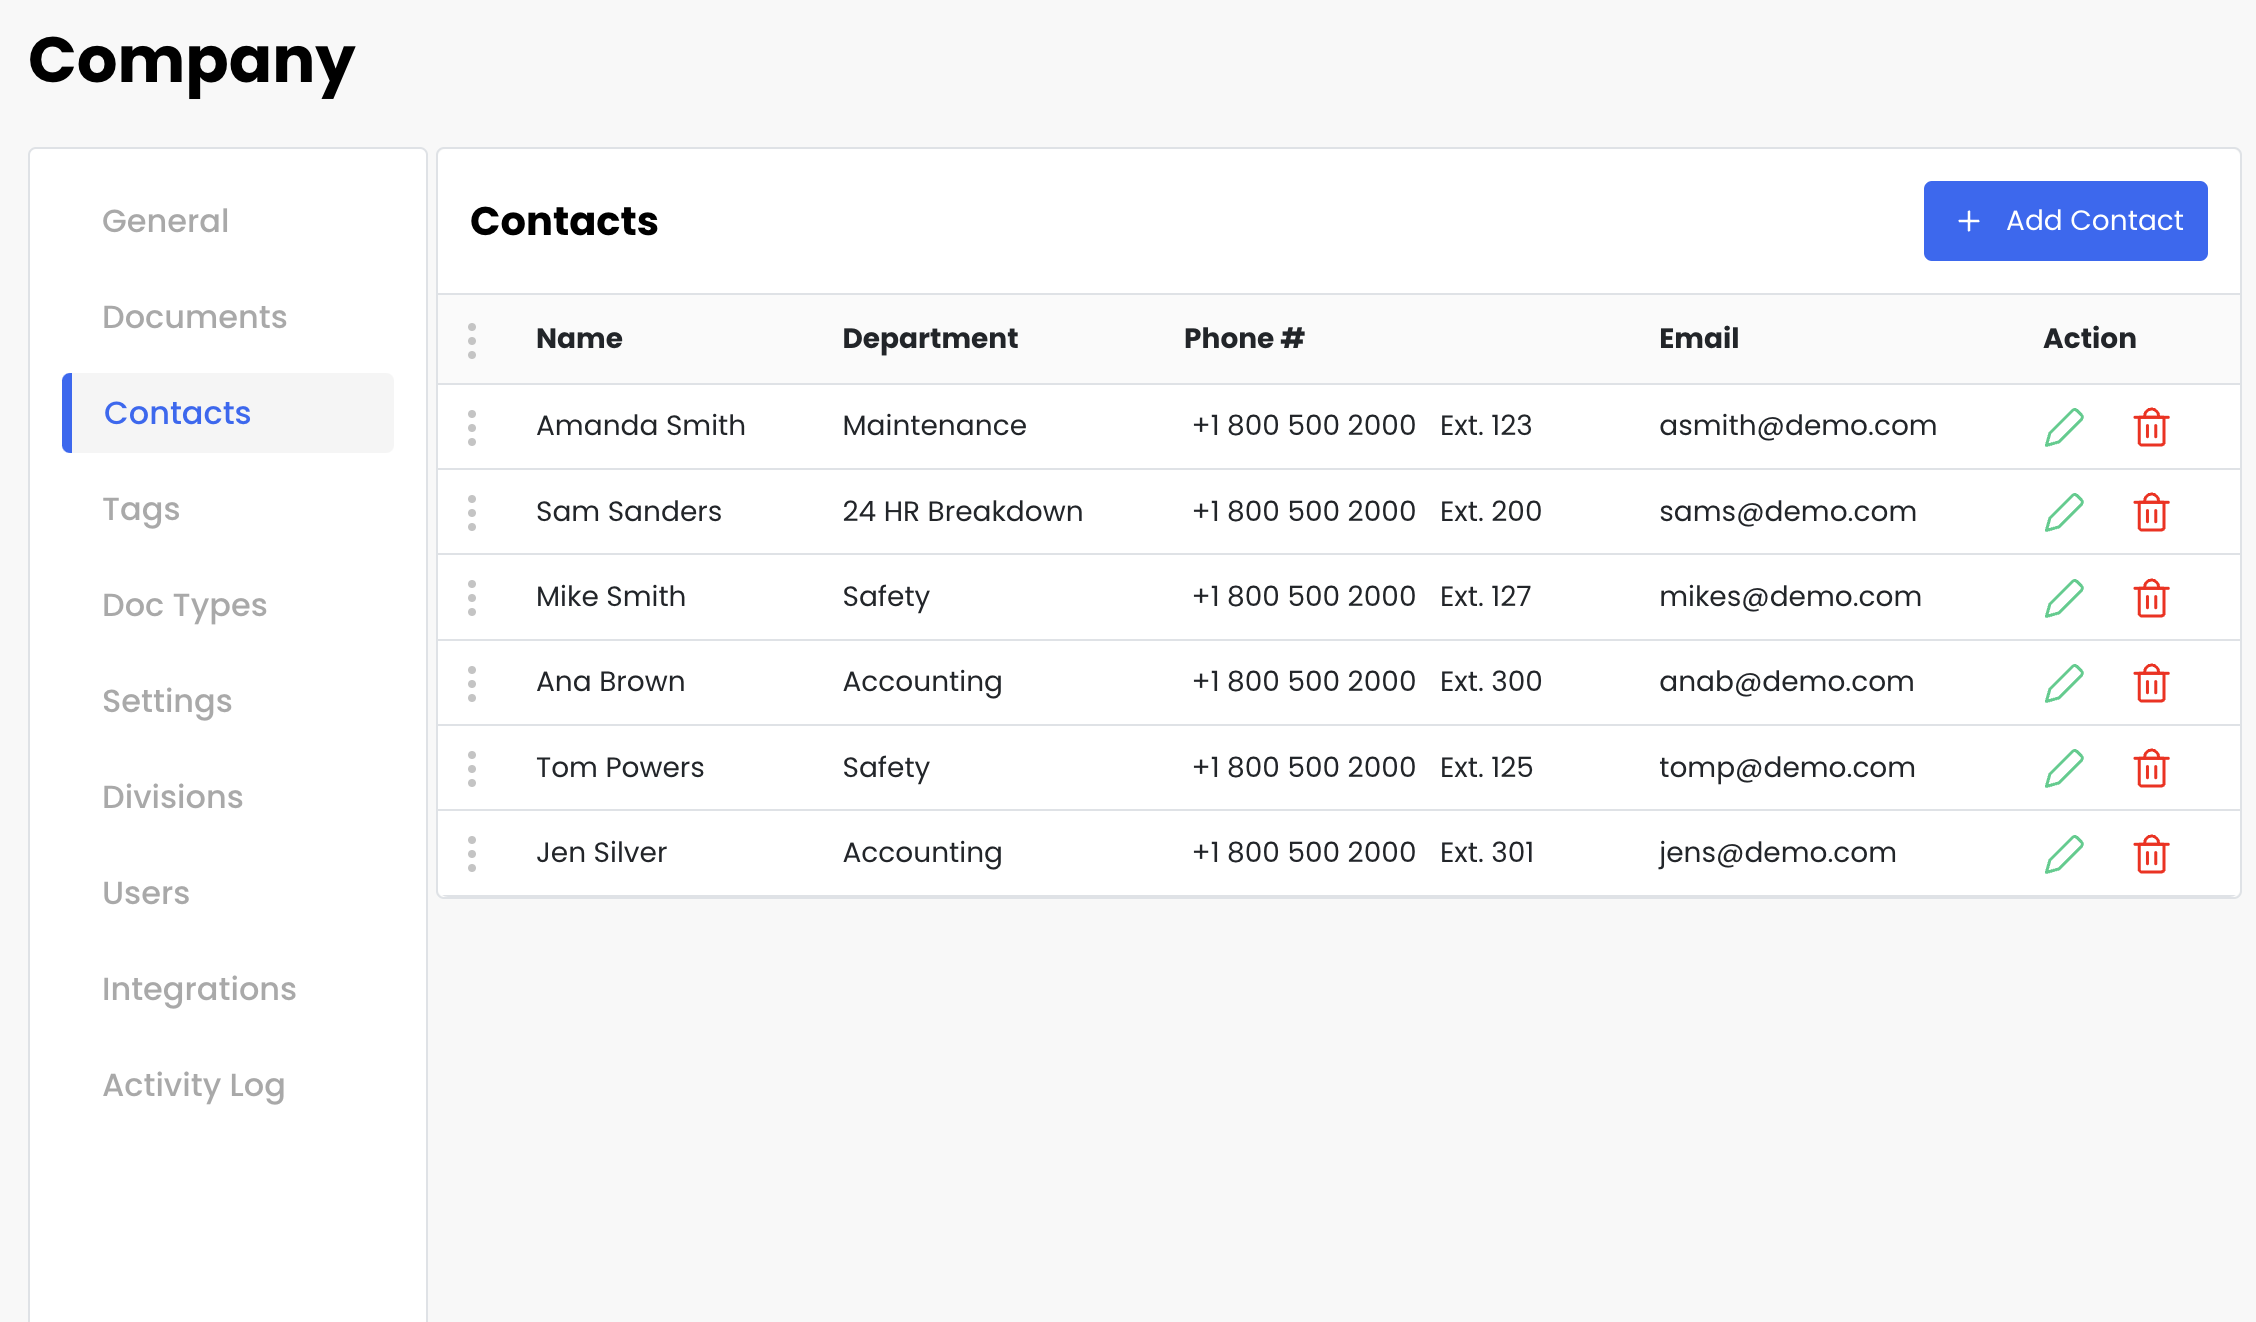2256x1322 pixels.
Task: Click the asmith@demo.com email address
Action: 1798,426
